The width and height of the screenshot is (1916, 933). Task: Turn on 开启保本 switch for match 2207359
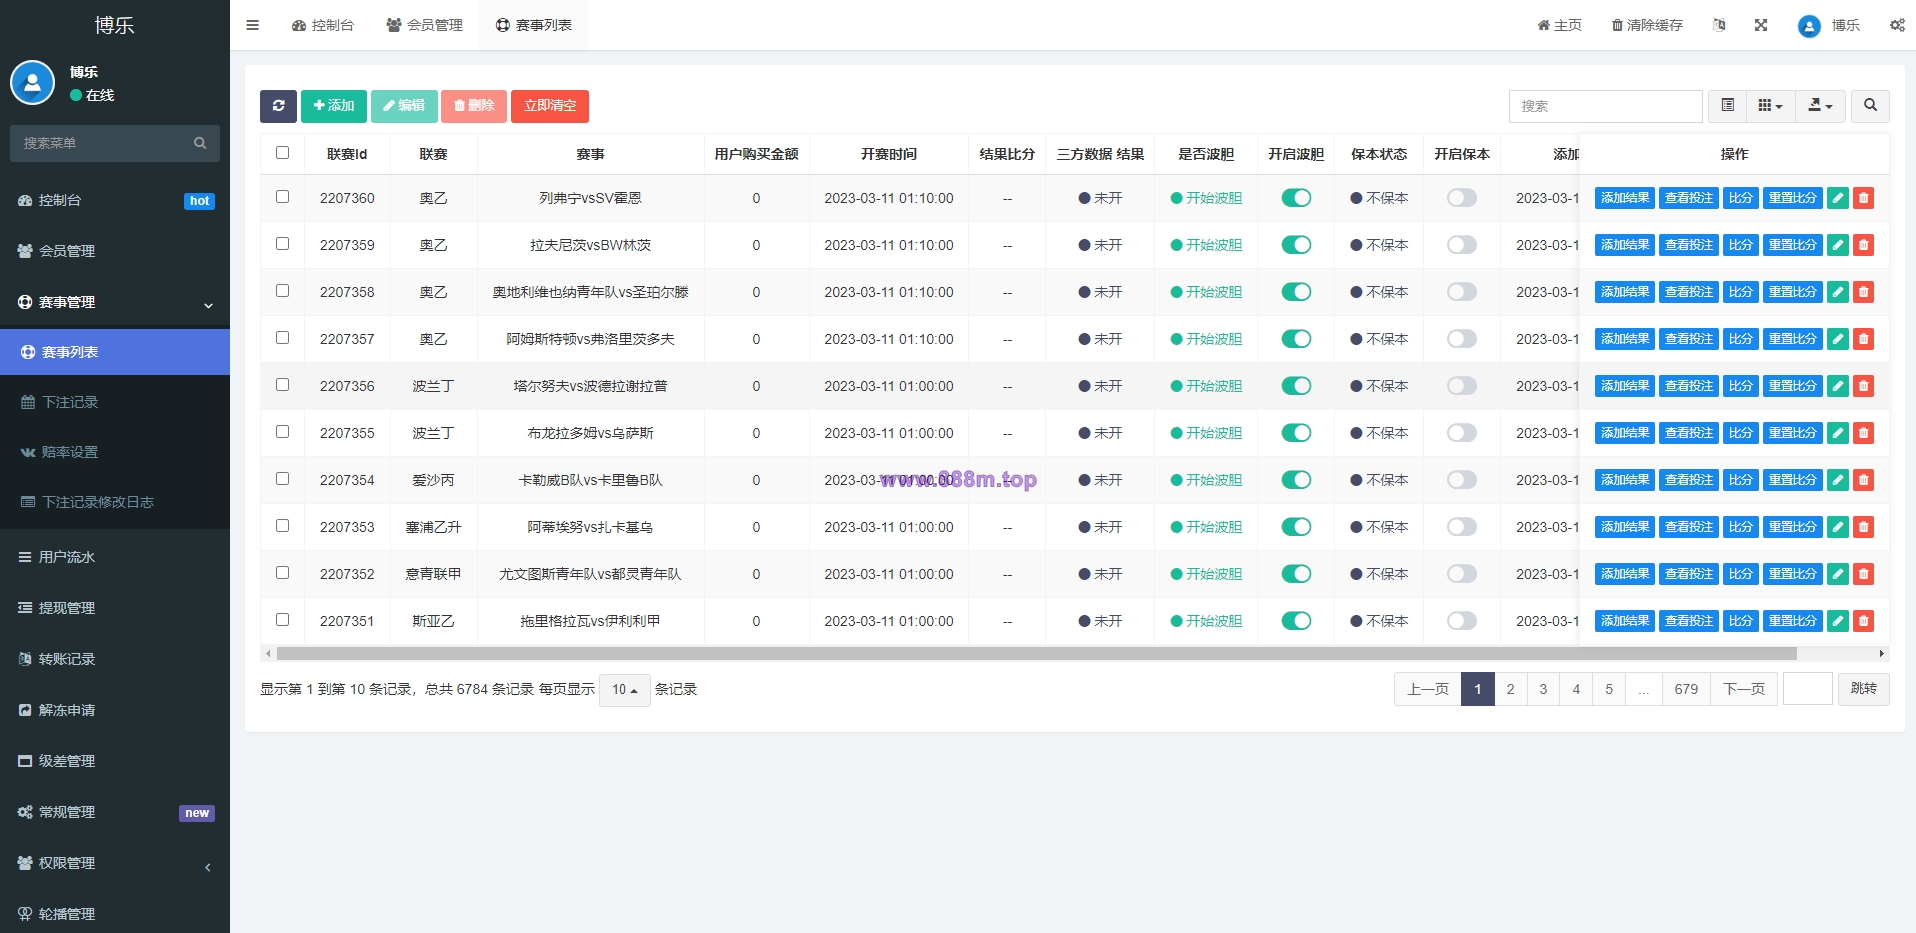pyautogui.click(x=1462, y=245)
